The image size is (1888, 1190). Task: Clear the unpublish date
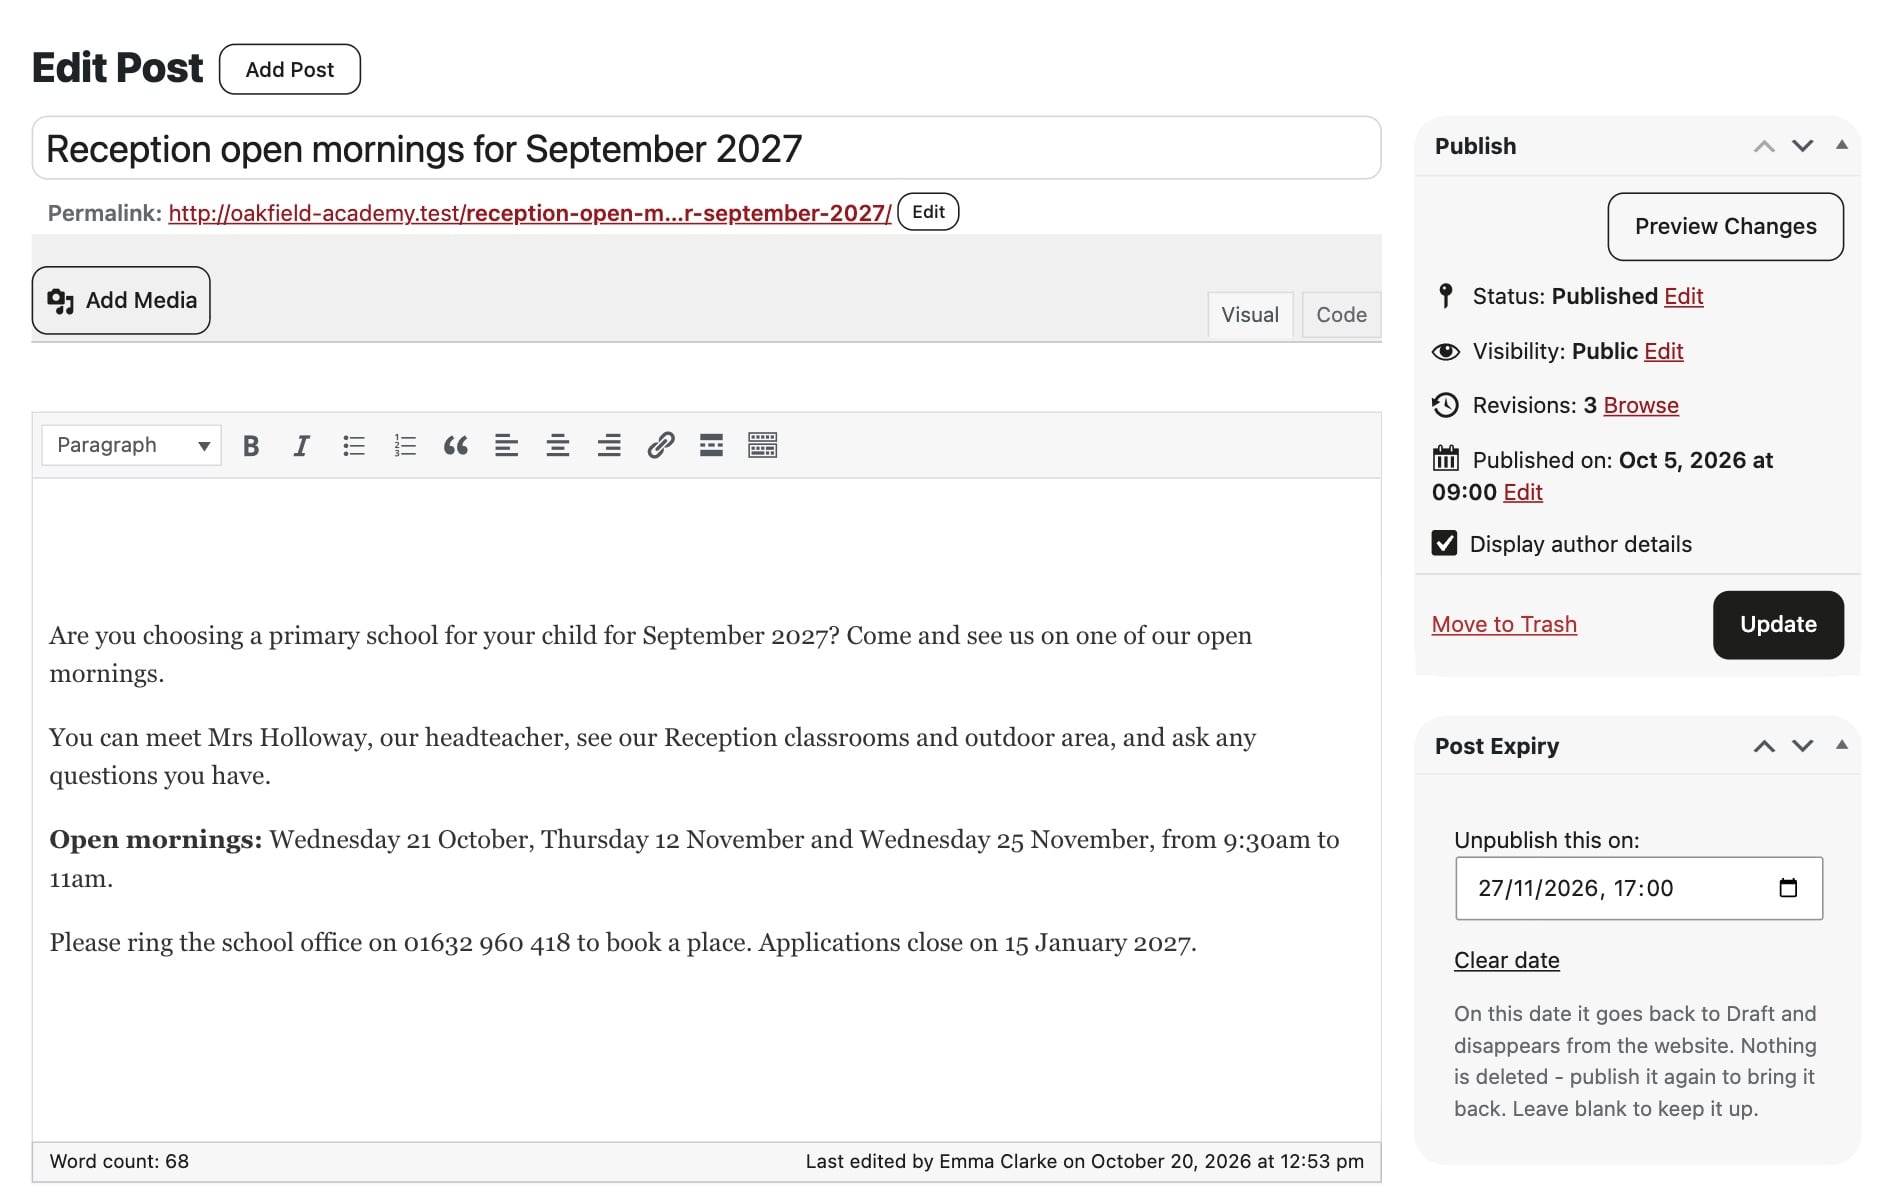click(1507, 960)
